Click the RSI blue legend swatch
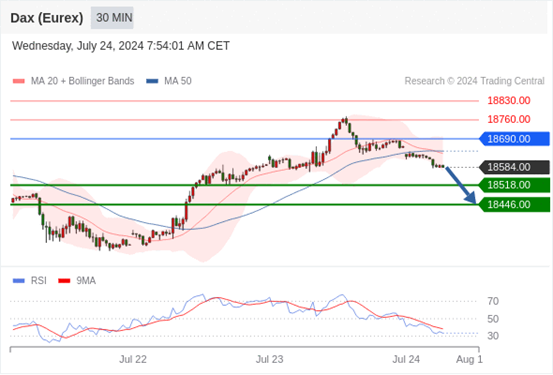Viewport: 553px width, 375px height. click(x=19, y=281)
